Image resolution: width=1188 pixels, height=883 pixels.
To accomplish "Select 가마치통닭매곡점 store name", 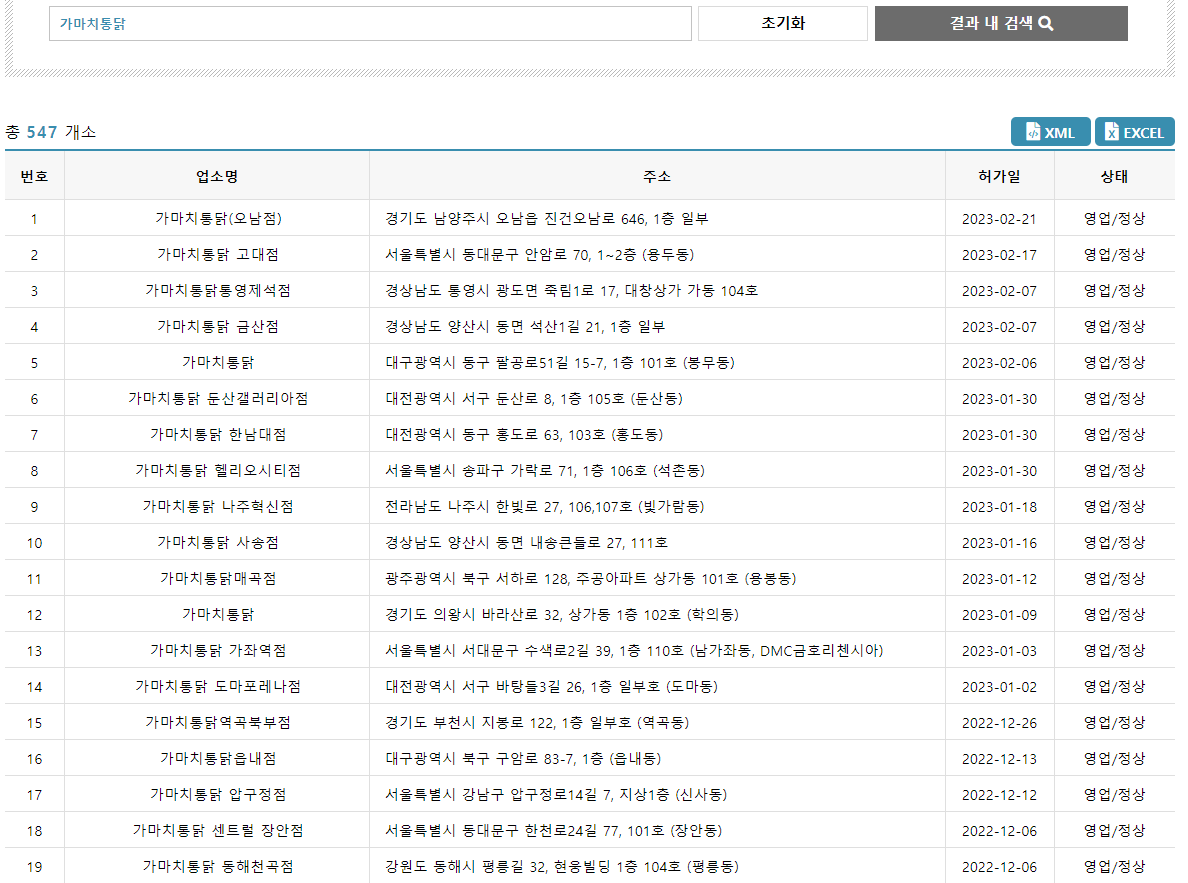I will 218,578.
